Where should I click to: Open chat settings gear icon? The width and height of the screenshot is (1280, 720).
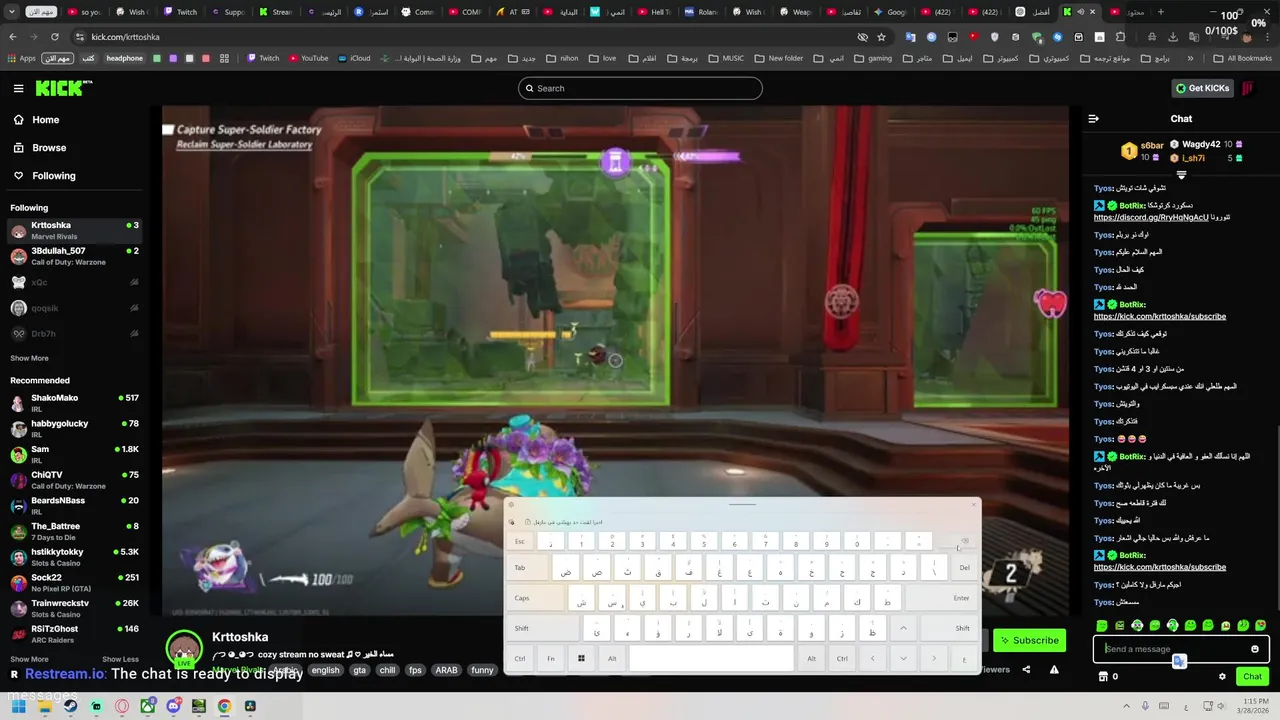[1222, 677]
